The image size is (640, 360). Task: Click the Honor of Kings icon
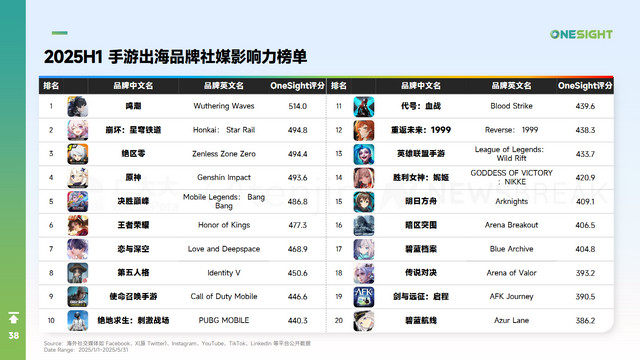[x=78, y=225]
